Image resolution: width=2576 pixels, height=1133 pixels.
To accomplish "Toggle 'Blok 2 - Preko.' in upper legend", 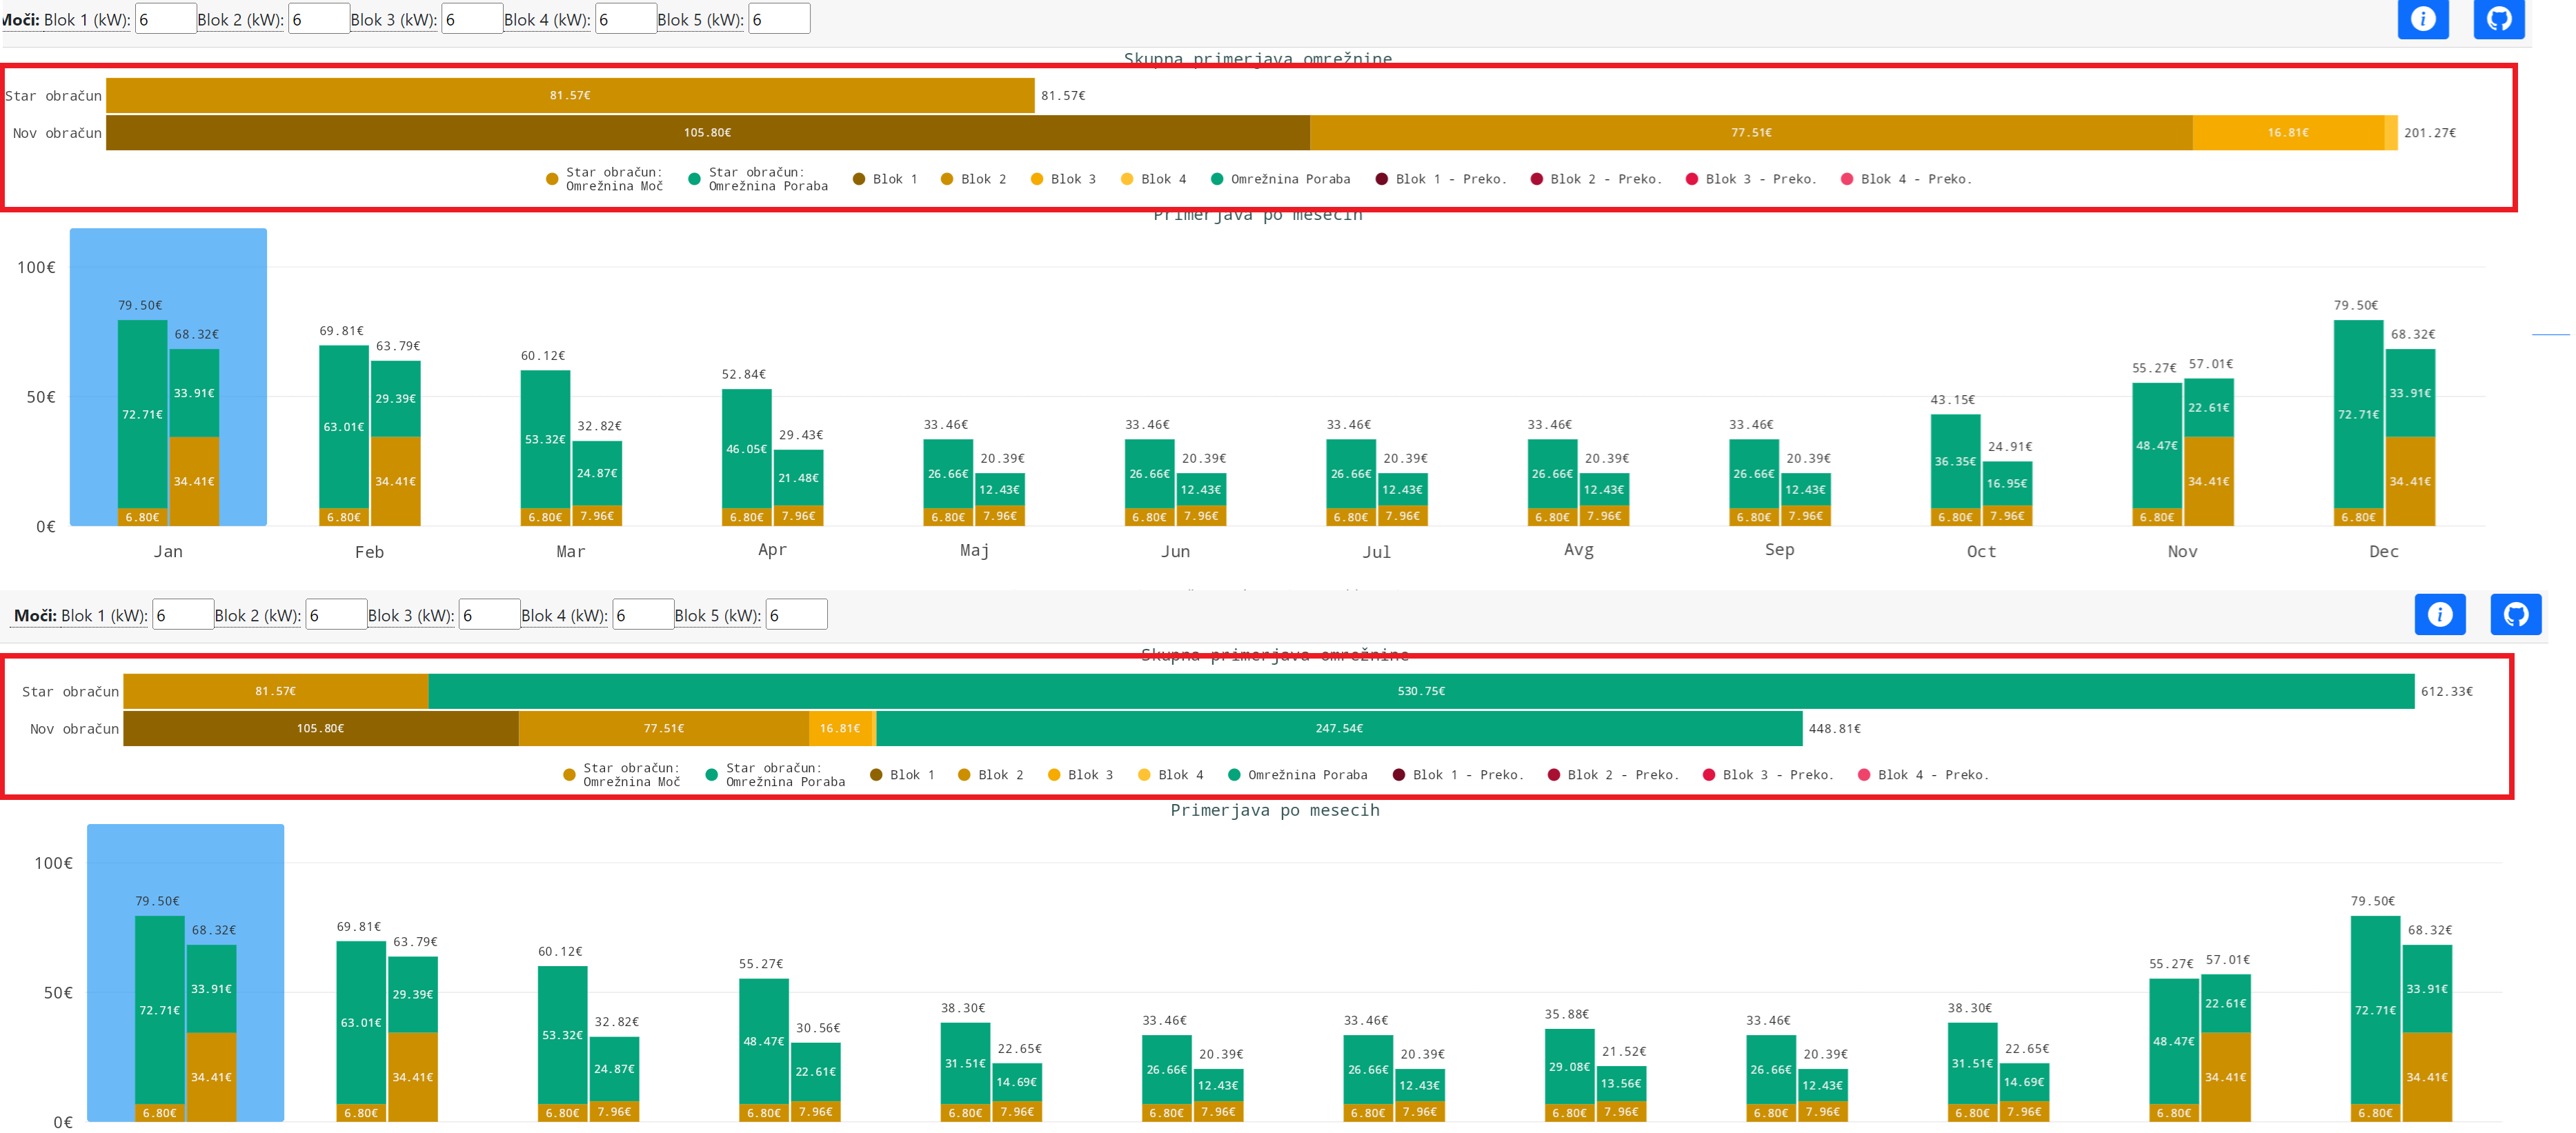I will [1596, 179].
